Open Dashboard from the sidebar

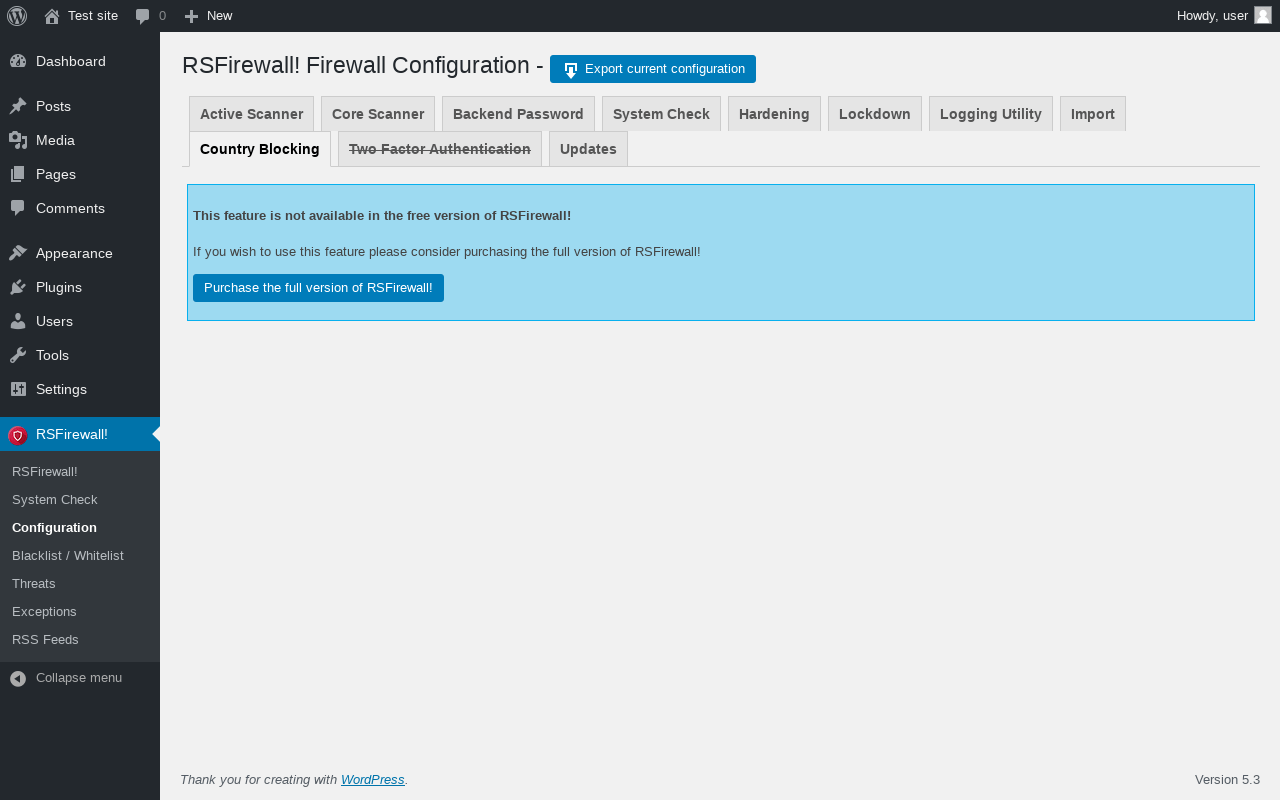(80, 61)
